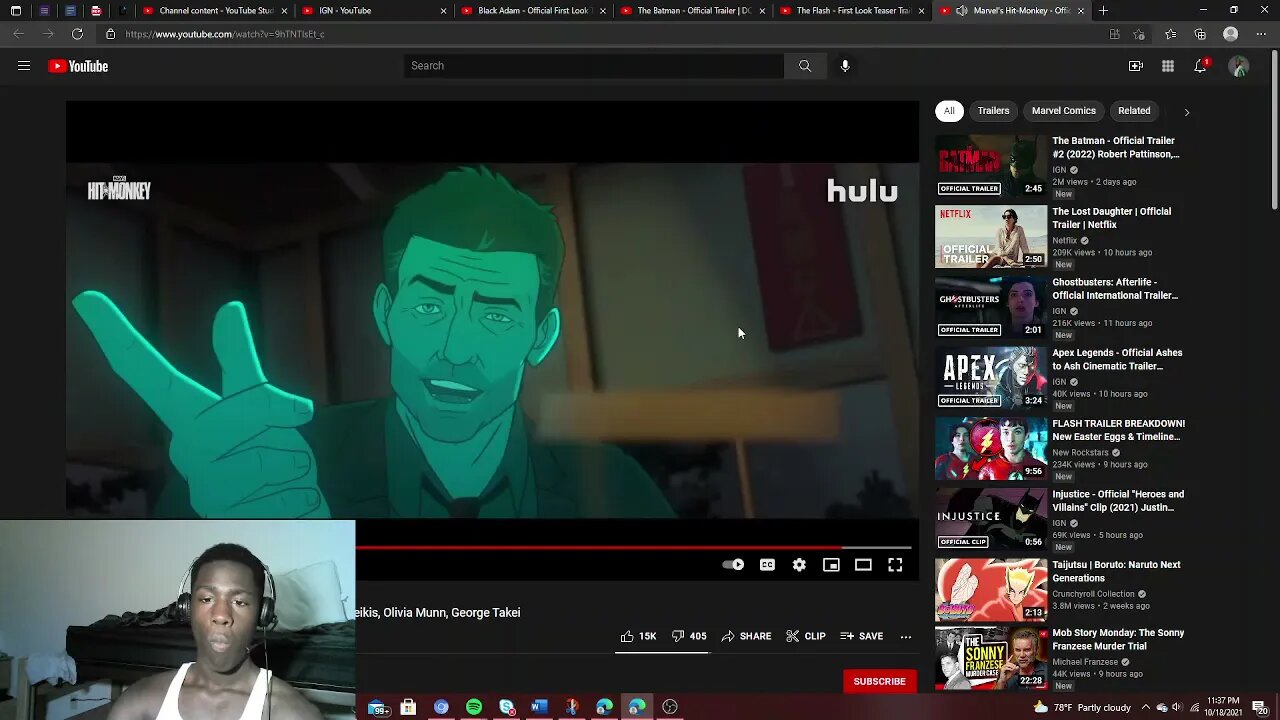The image size is (1280, 720).
Task: Open Ghostbusters: Afterlife trailer title link
Action: tap(1115, 289)
